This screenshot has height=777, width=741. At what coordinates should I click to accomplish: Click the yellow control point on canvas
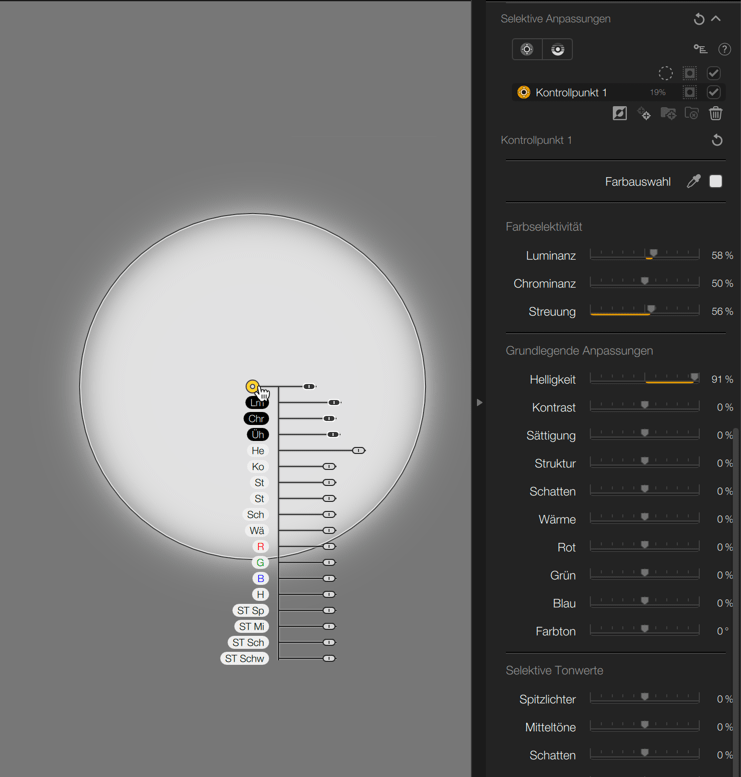coord(252,387)
